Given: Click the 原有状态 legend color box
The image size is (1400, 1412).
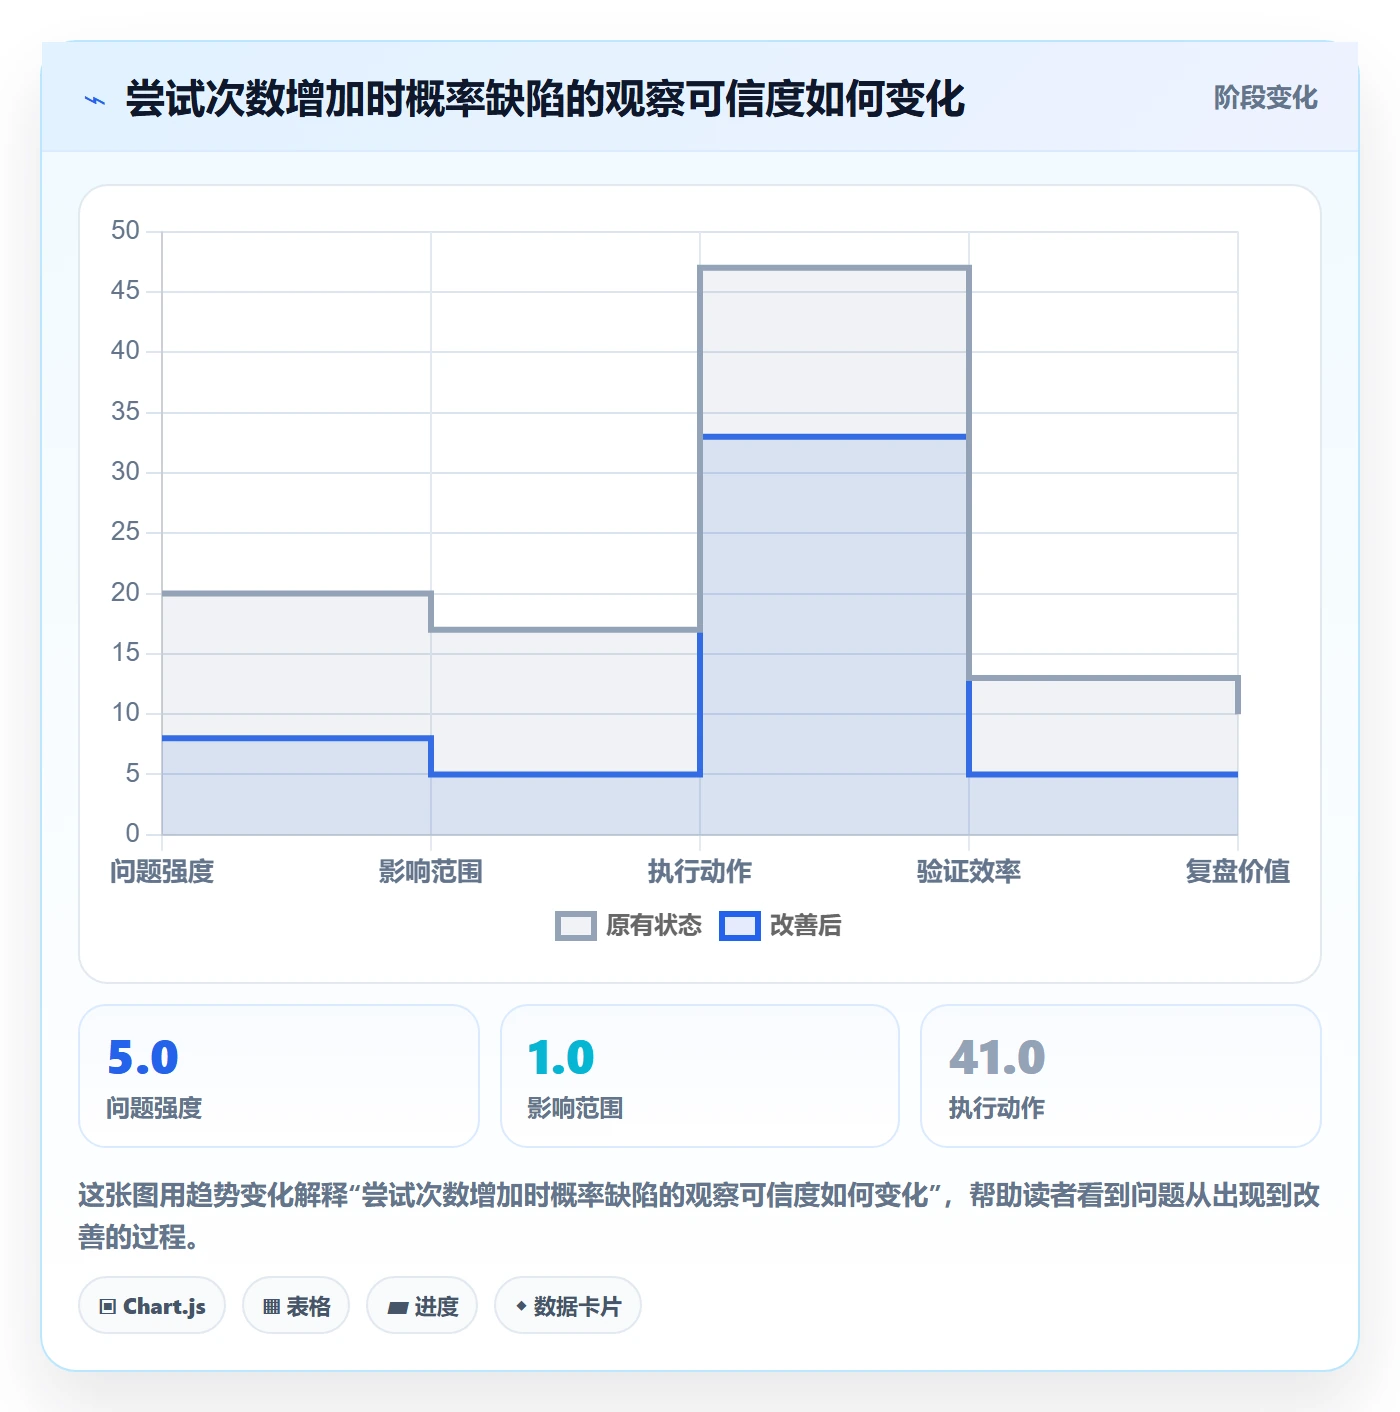Looking at the screenshot, I should tap(575, 926).
